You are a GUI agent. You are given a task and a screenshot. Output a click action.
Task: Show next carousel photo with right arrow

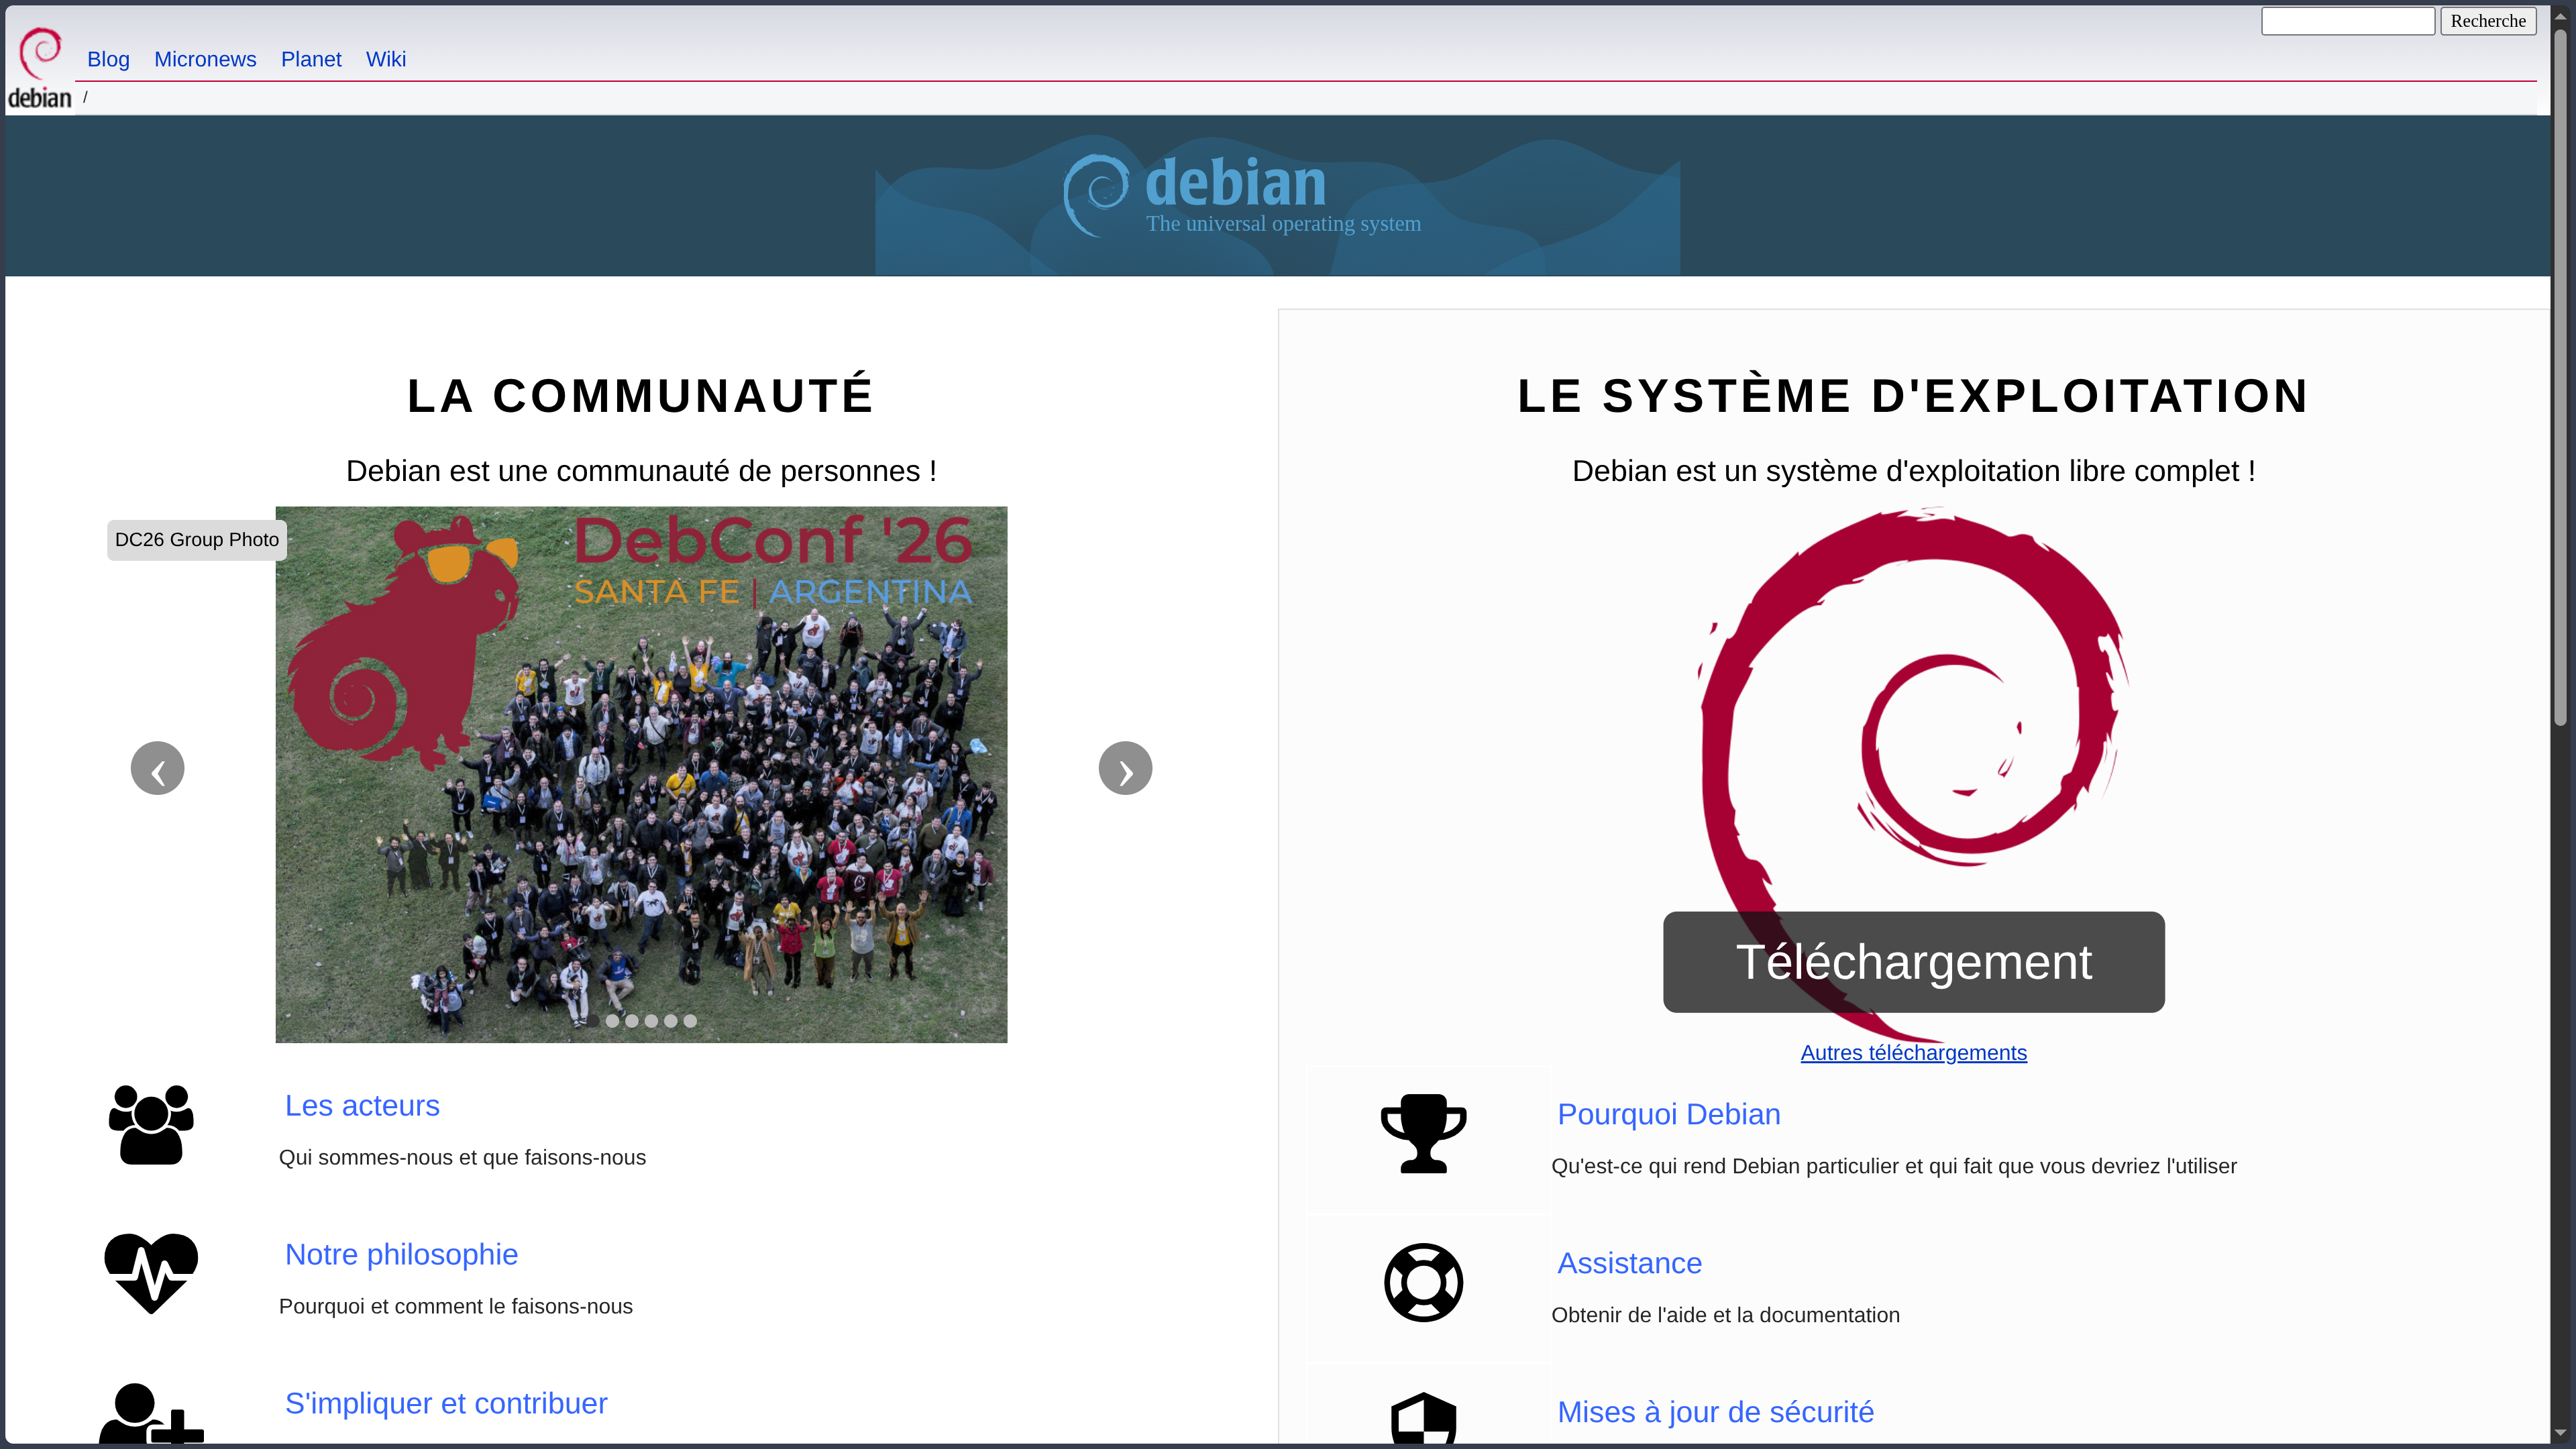coord(1125,768)
